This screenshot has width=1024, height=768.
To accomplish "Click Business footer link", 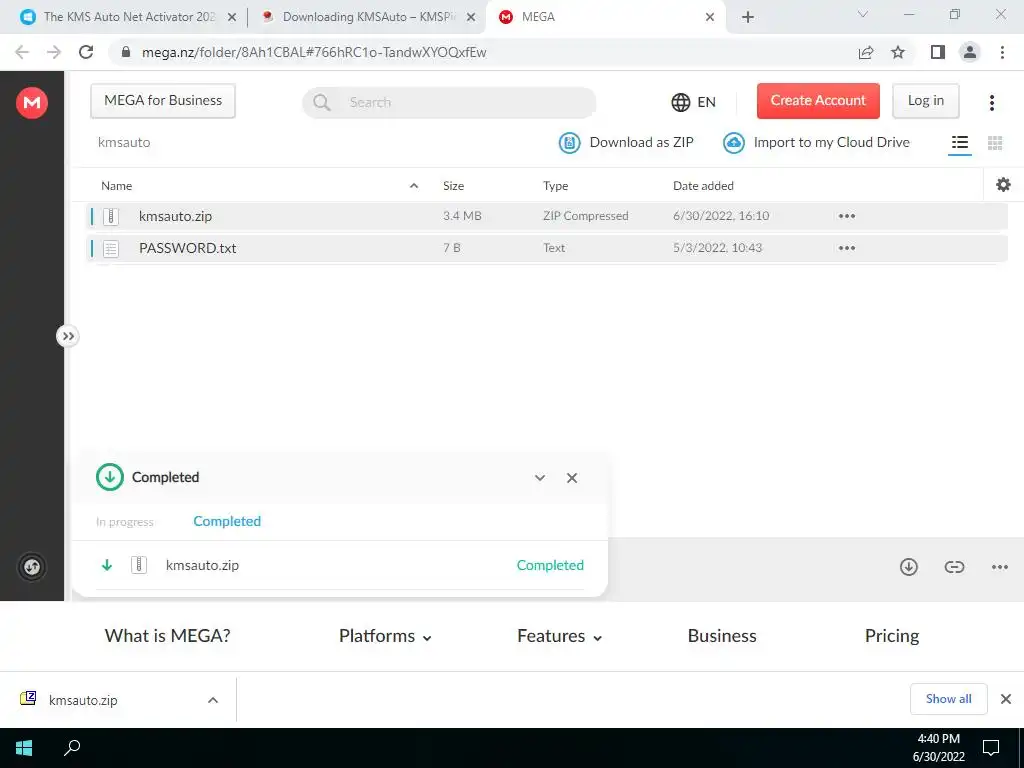I will [722, 636].
